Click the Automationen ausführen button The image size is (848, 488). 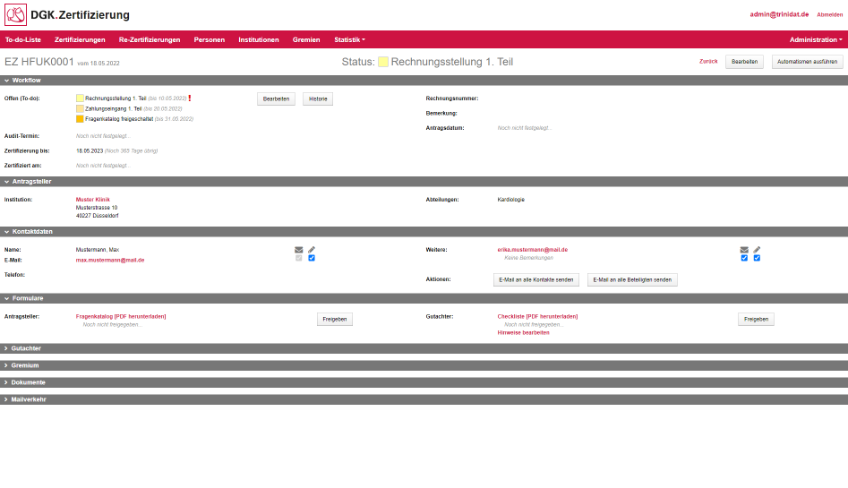[x=807, y=62]
